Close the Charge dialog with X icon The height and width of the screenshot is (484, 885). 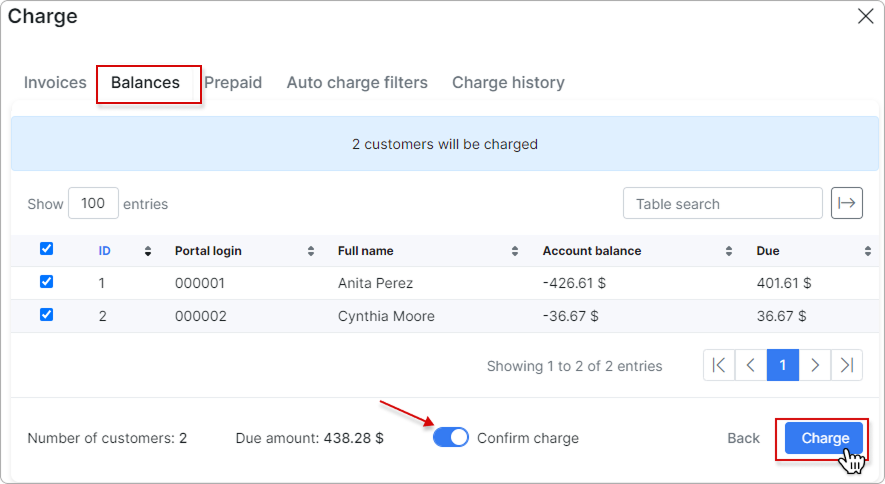(x=865, y=15)
